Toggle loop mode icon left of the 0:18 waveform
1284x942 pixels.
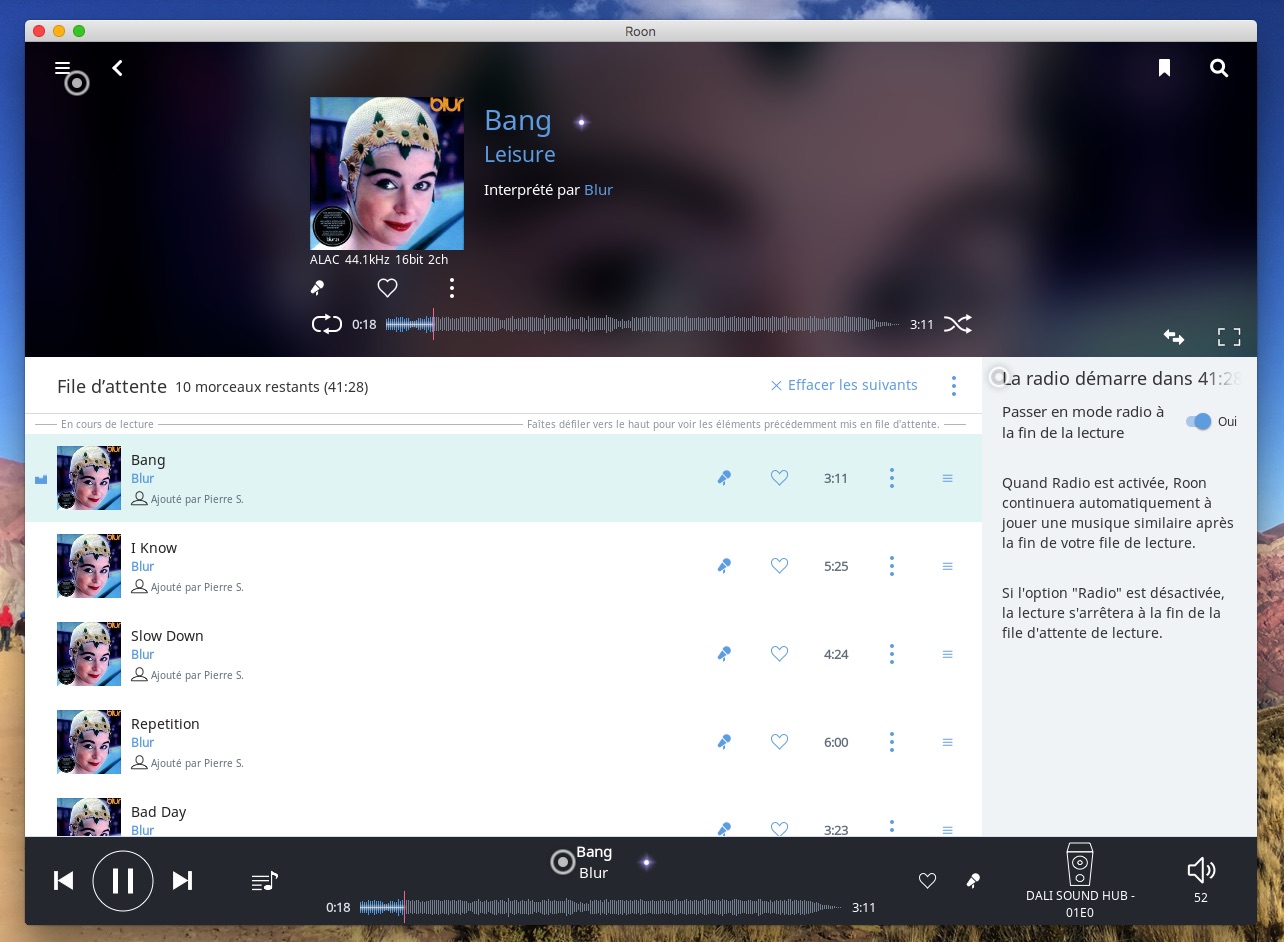(x=327, y=324)
